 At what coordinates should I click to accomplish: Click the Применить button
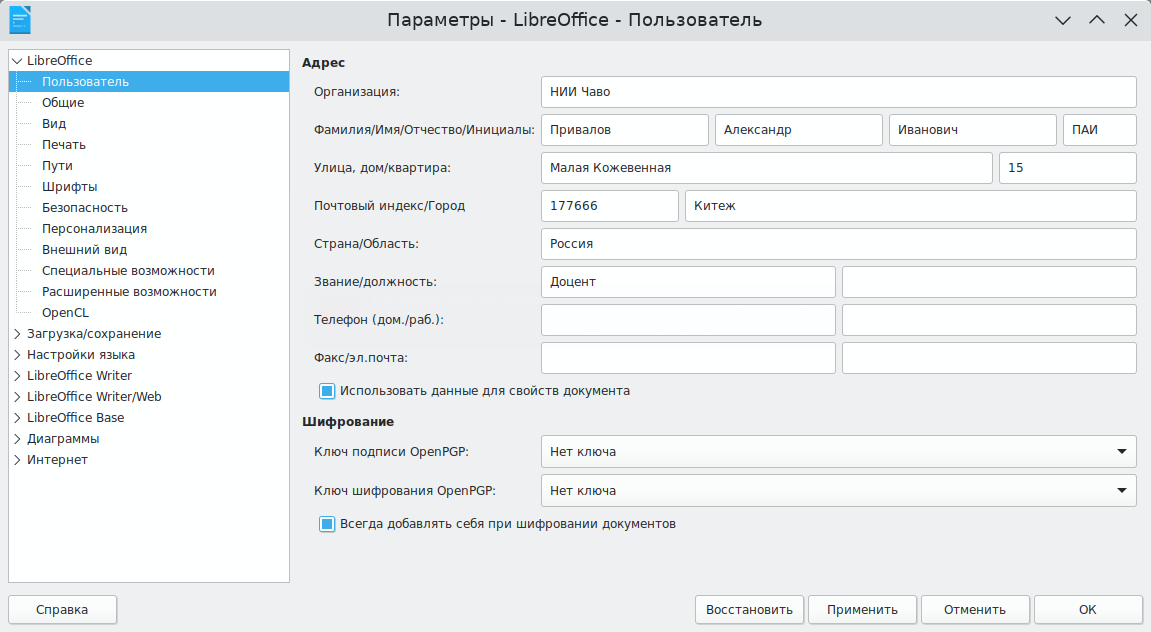(863, 610)
